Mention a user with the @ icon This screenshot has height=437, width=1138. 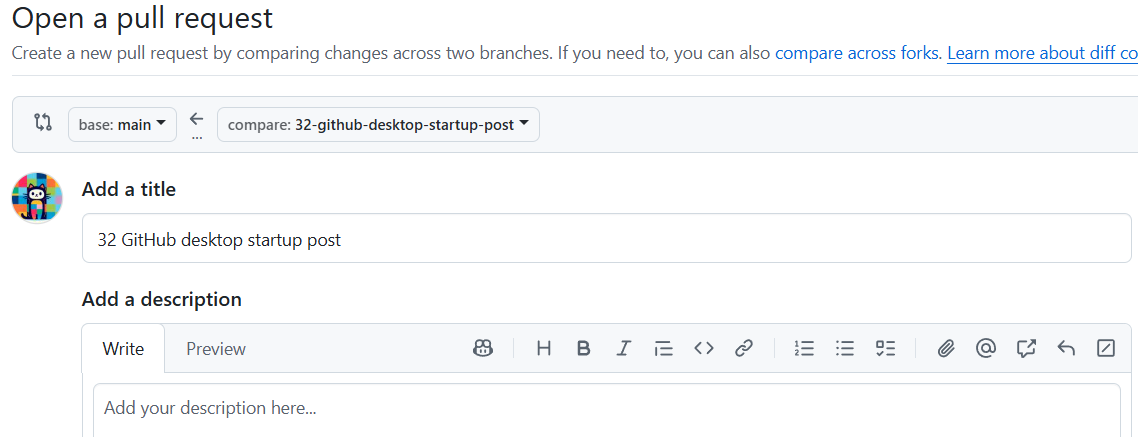985,349
